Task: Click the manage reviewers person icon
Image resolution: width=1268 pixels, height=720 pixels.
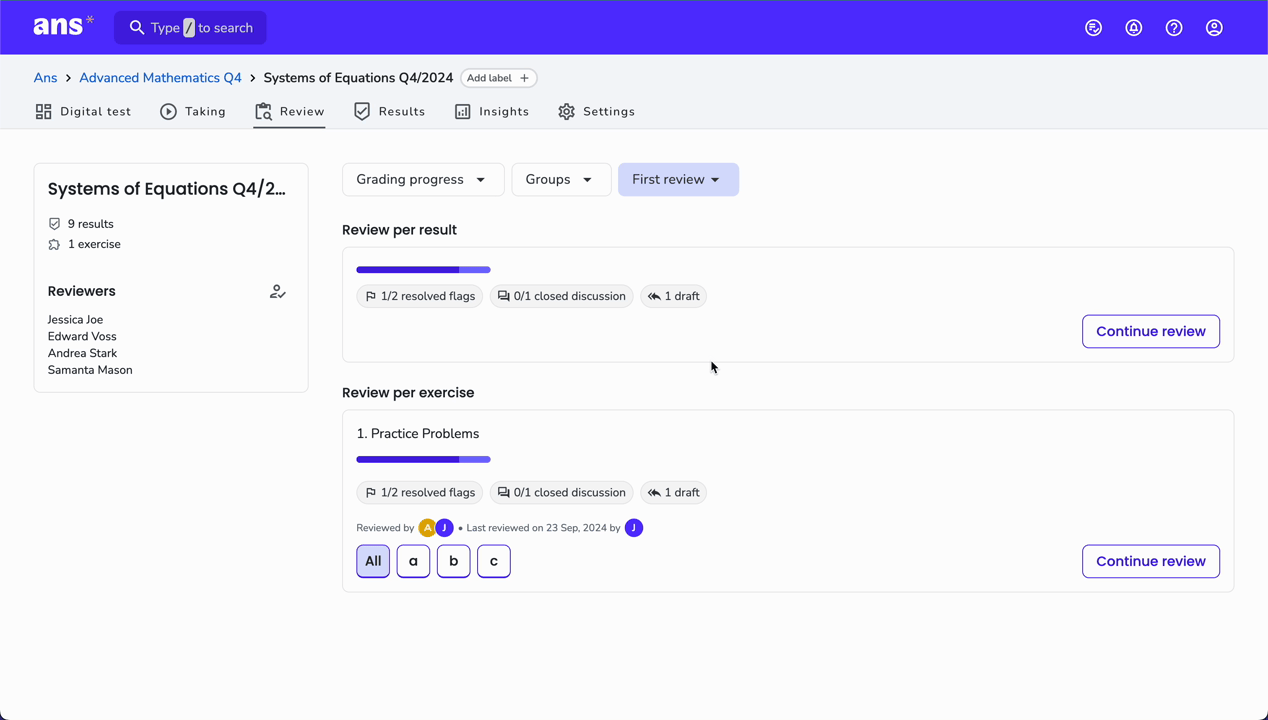Action: coord(277,292)
